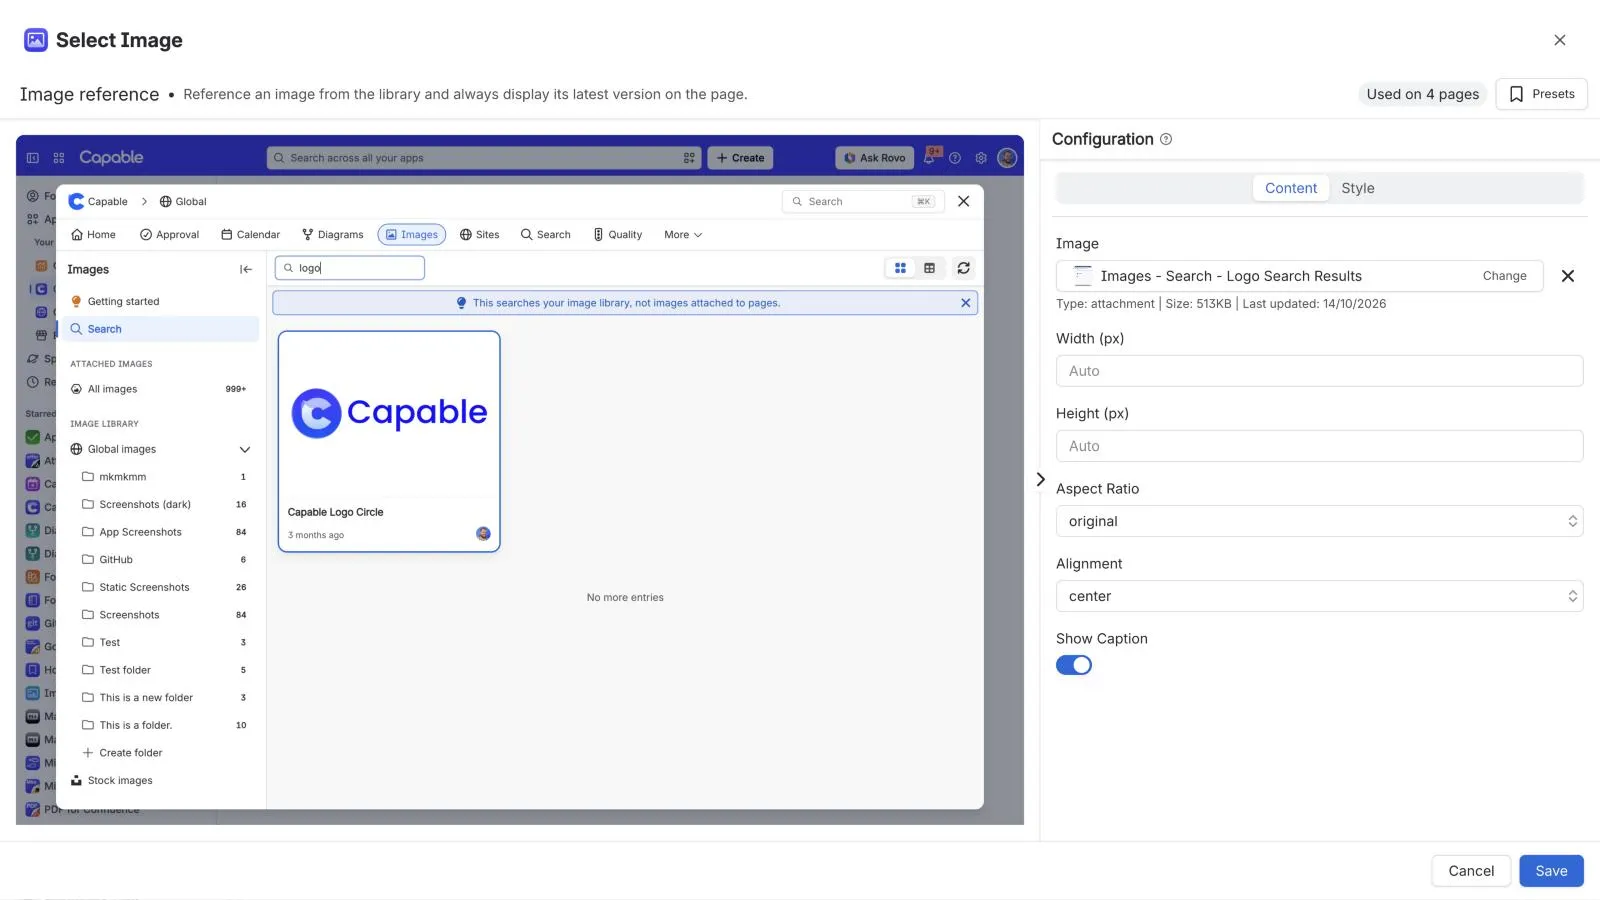Toggle the Show Caption switch
This screenshot has height=900, width=1600.
point(1074,665)
